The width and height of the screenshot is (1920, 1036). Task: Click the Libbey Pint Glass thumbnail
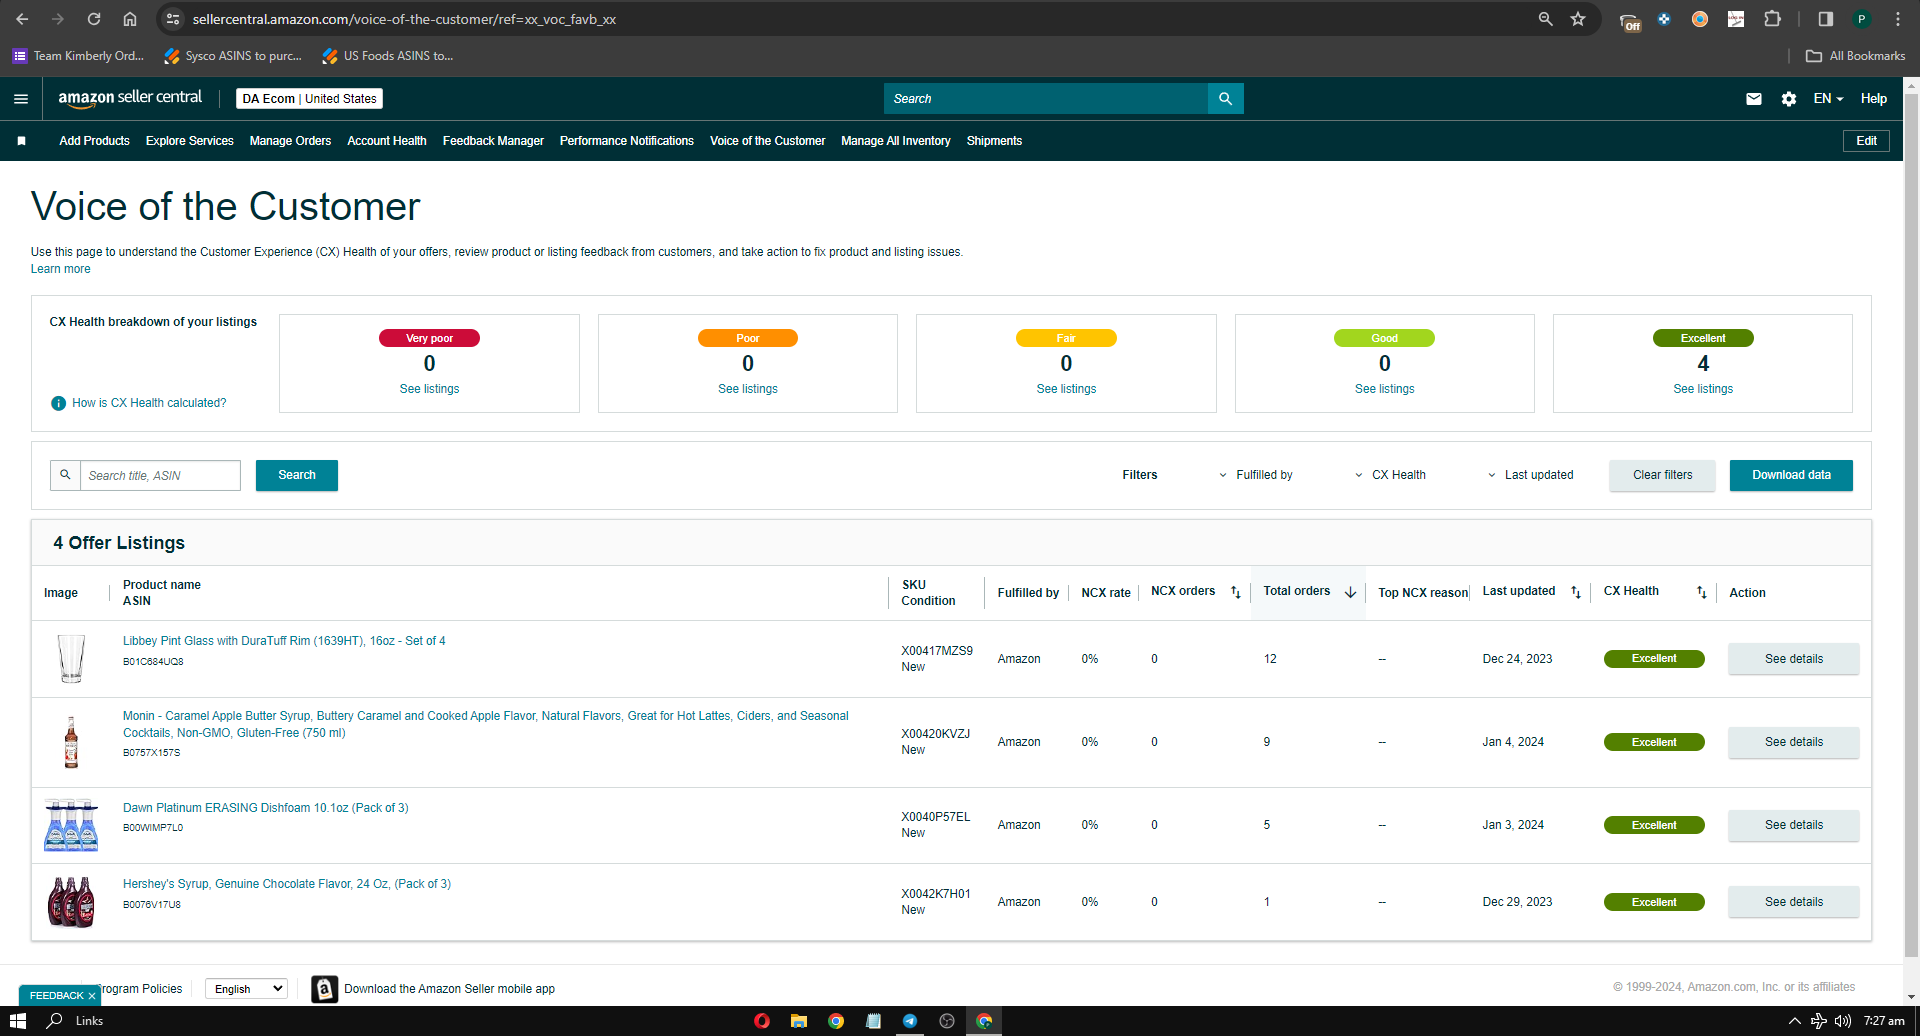click(71, 659)
